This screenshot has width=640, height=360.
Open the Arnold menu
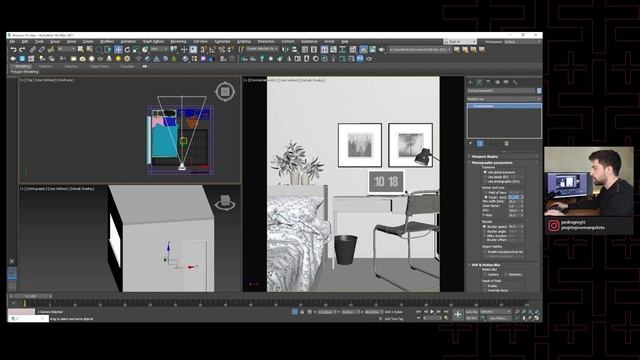coord(329,42)
